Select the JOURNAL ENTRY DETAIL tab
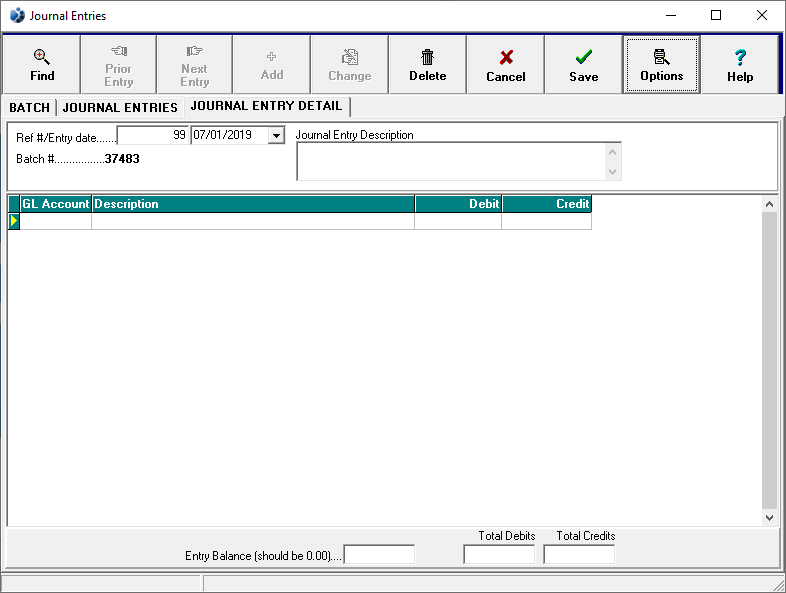786x593 pixels. point(266,106)
